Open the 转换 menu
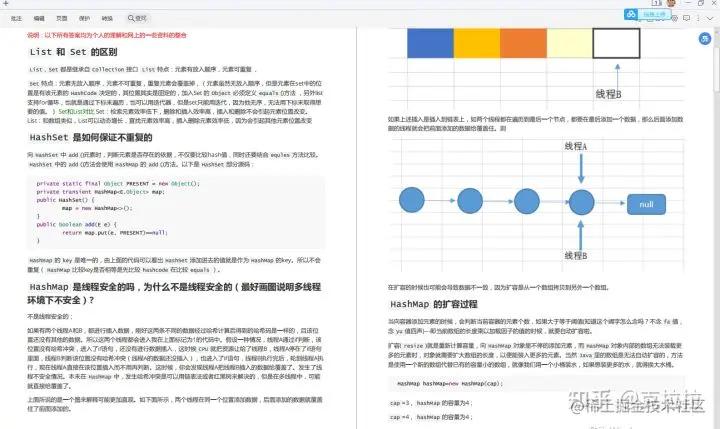The height and width of the screenshot is (429, 720). click(x=107, y=18)
